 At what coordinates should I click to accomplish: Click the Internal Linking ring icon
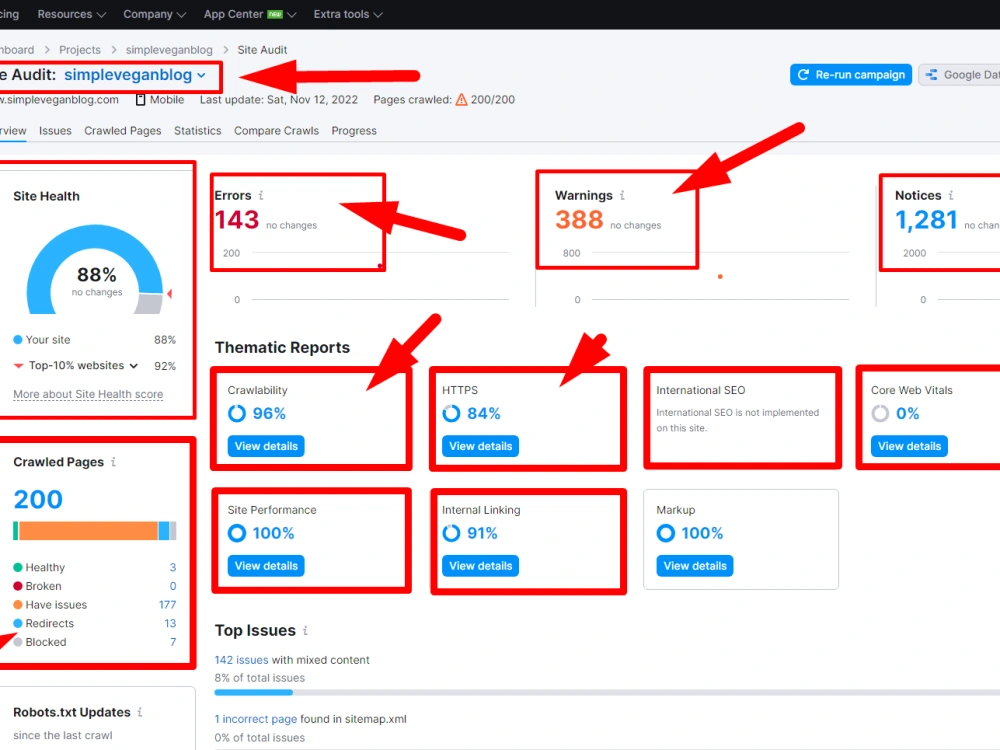(x=451, y=533)
